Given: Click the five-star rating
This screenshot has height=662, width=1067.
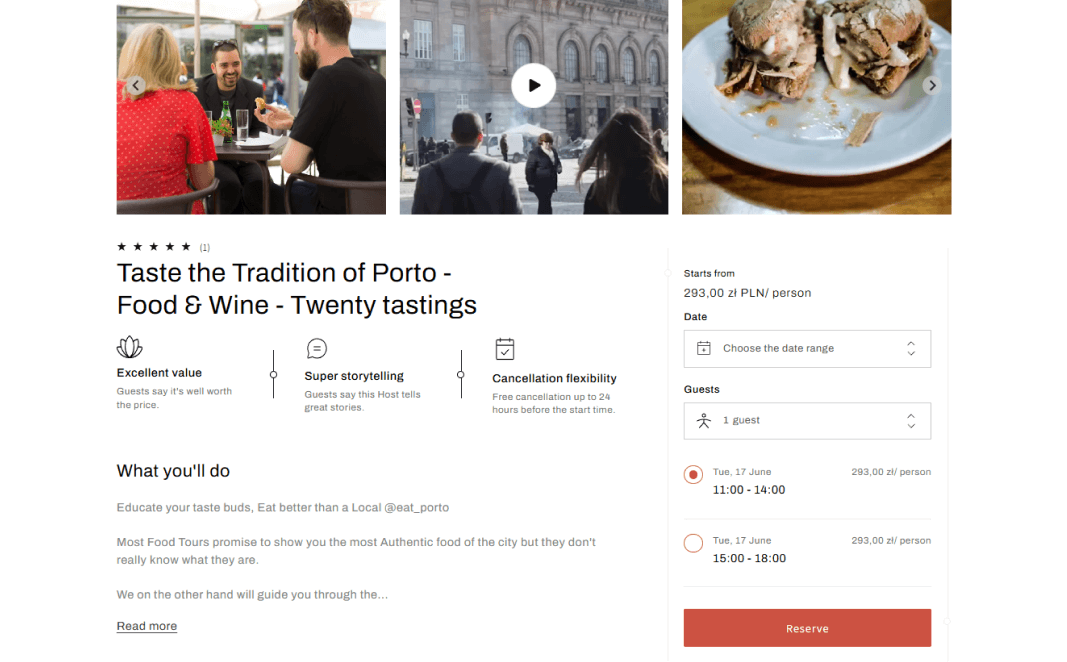Looking at the screenshot, I should coord(154,247).
